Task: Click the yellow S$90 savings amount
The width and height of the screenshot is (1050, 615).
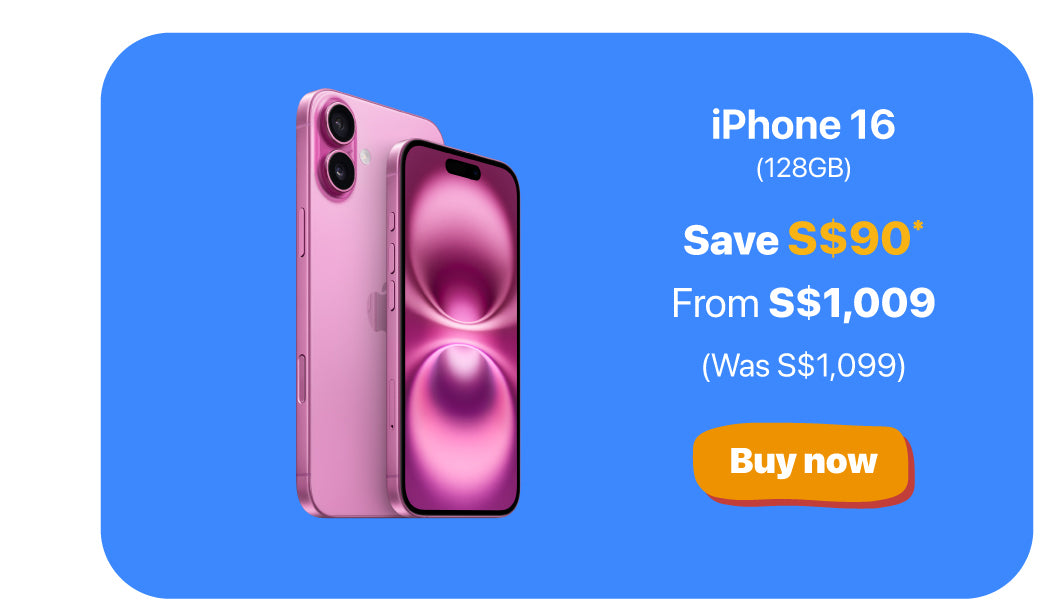Action: coord(849,238)
